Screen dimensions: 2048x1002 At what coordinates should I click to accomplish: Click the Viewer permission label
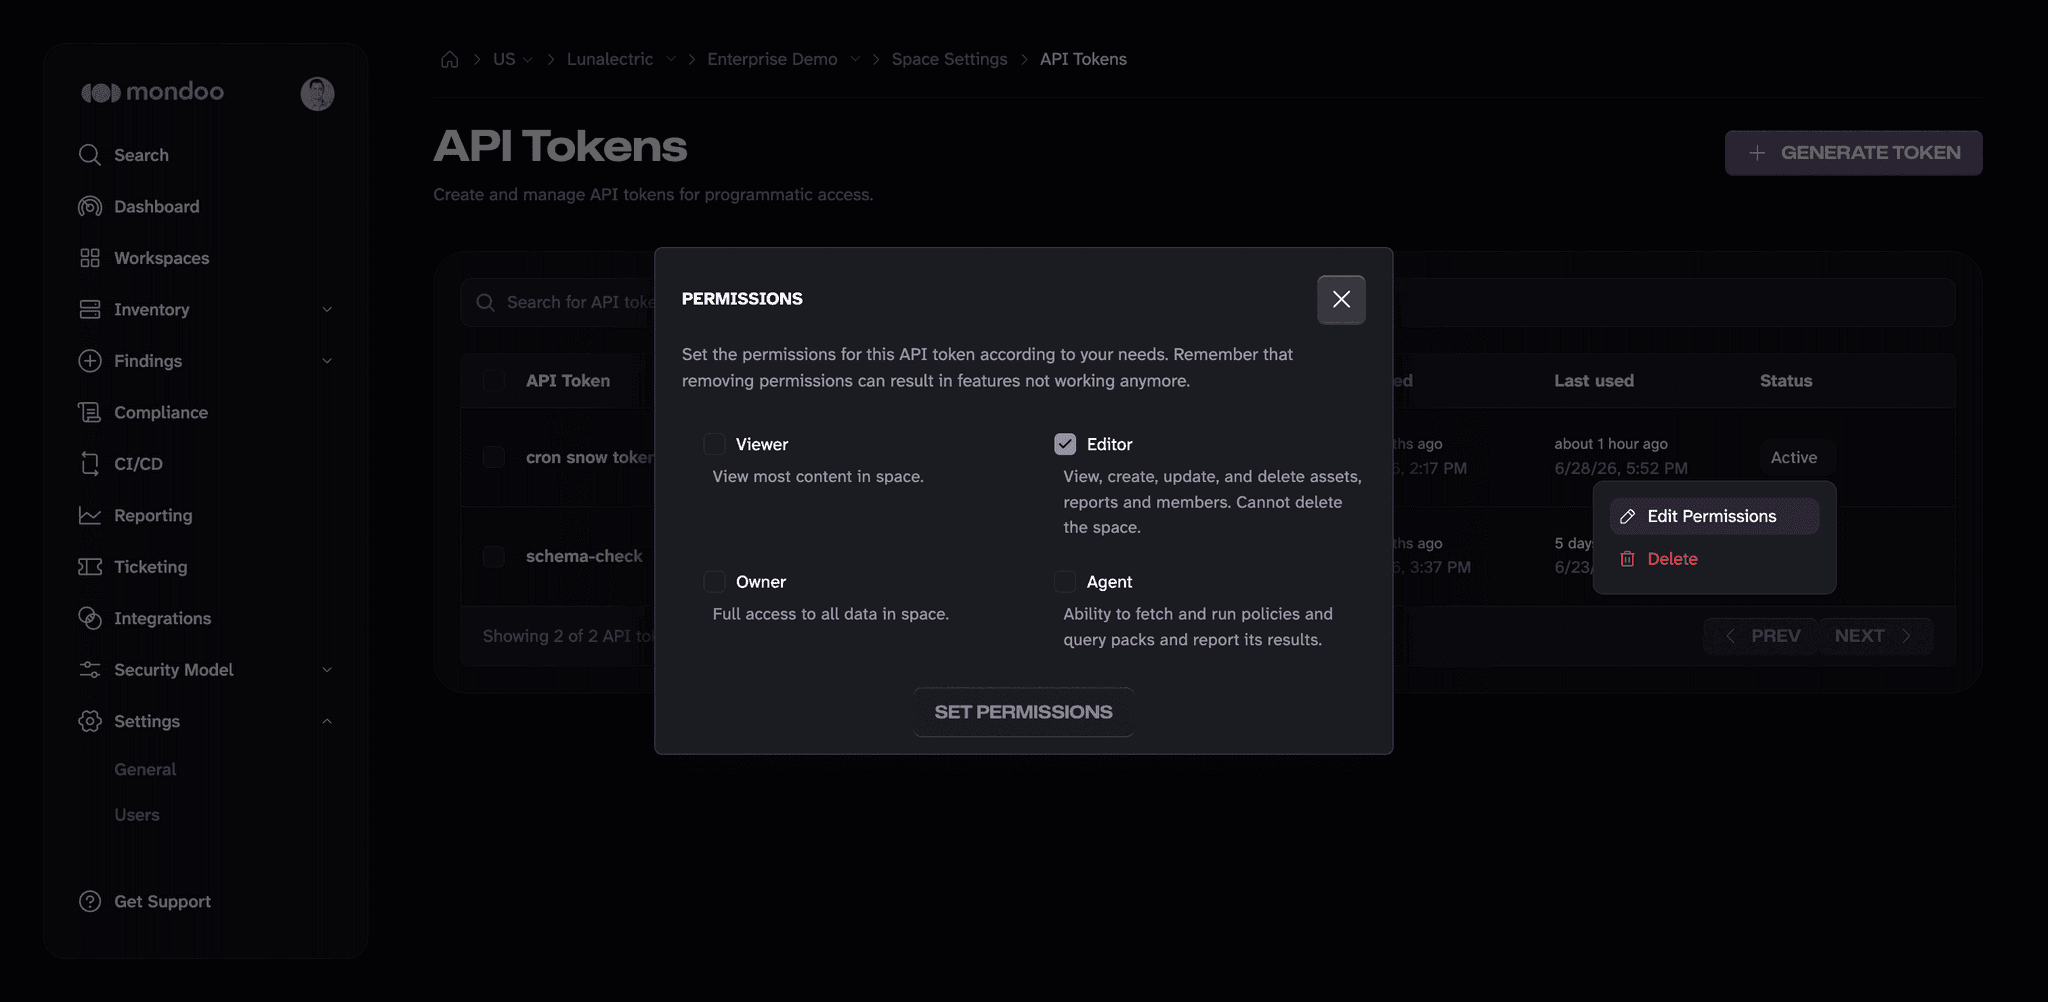(762, 444)
